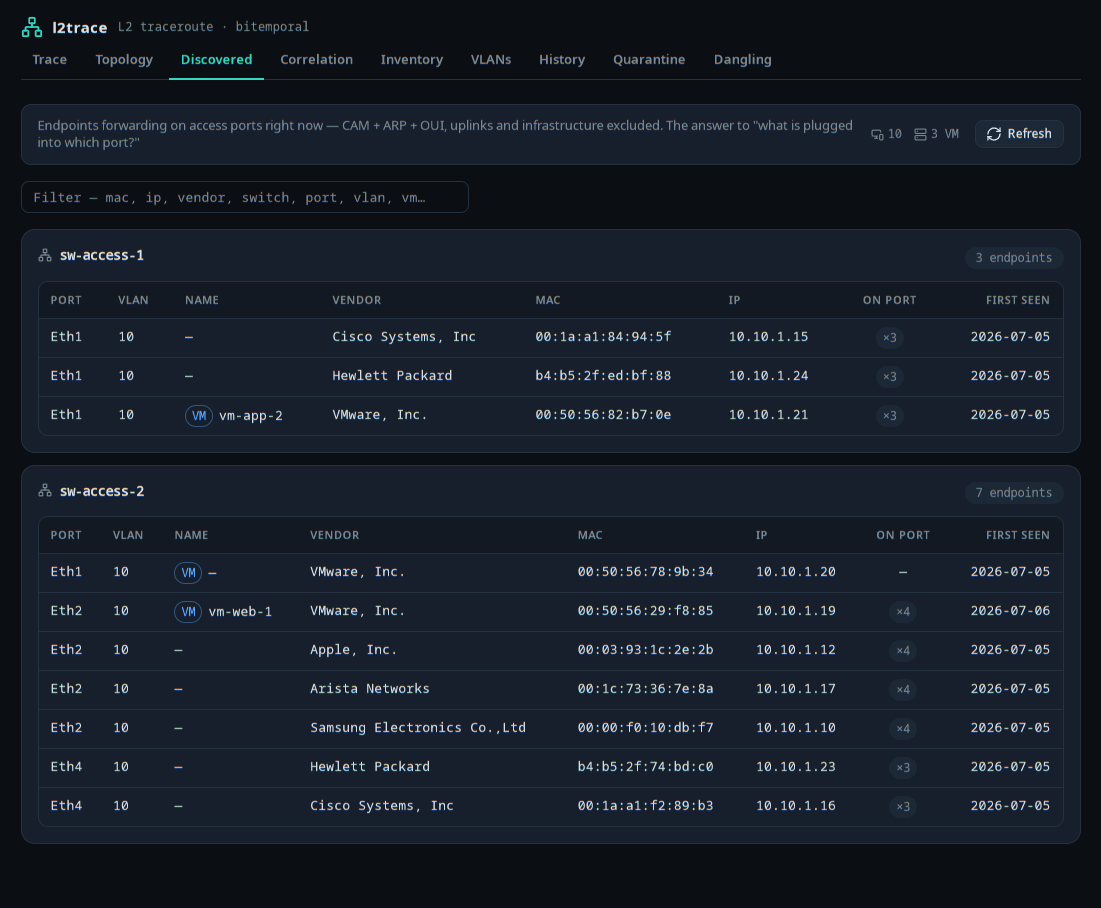The width and height of the screenshot is (1101, 908).
Task: Click ×4 badge on Apple, Inc. row
Action: 903,650
